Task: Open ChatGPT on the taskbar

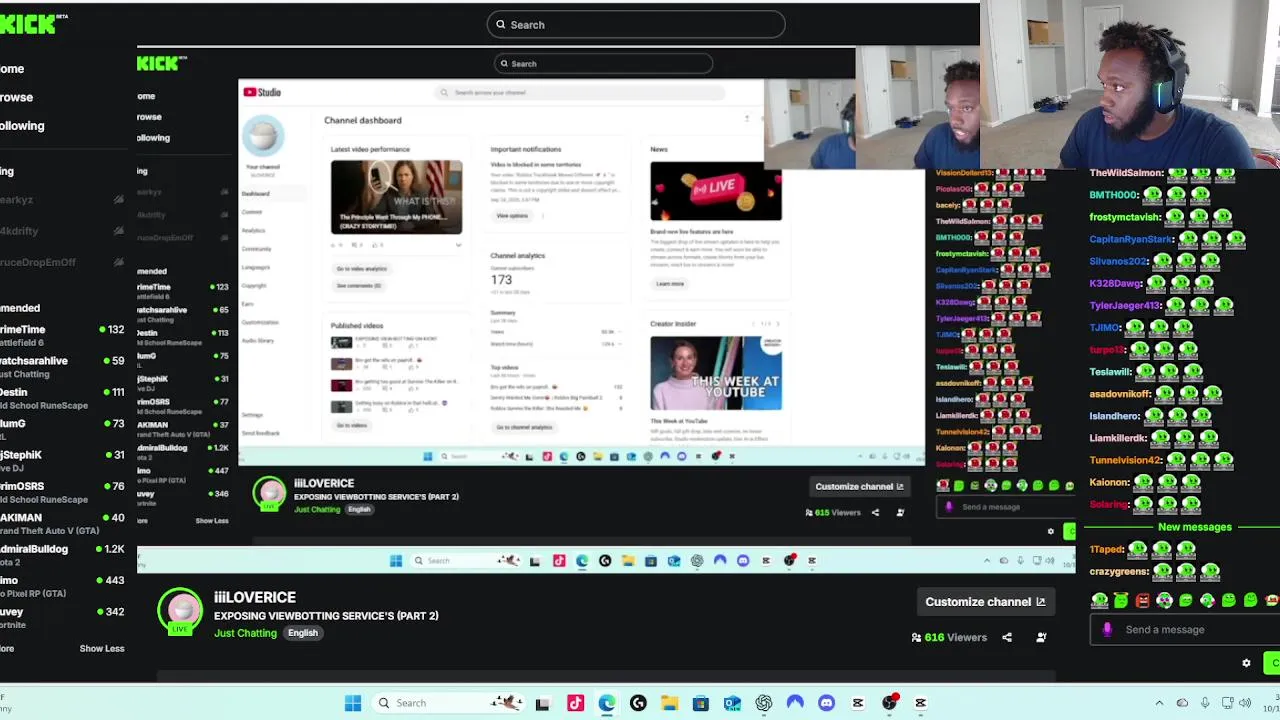Action: [x=764, y=703]
